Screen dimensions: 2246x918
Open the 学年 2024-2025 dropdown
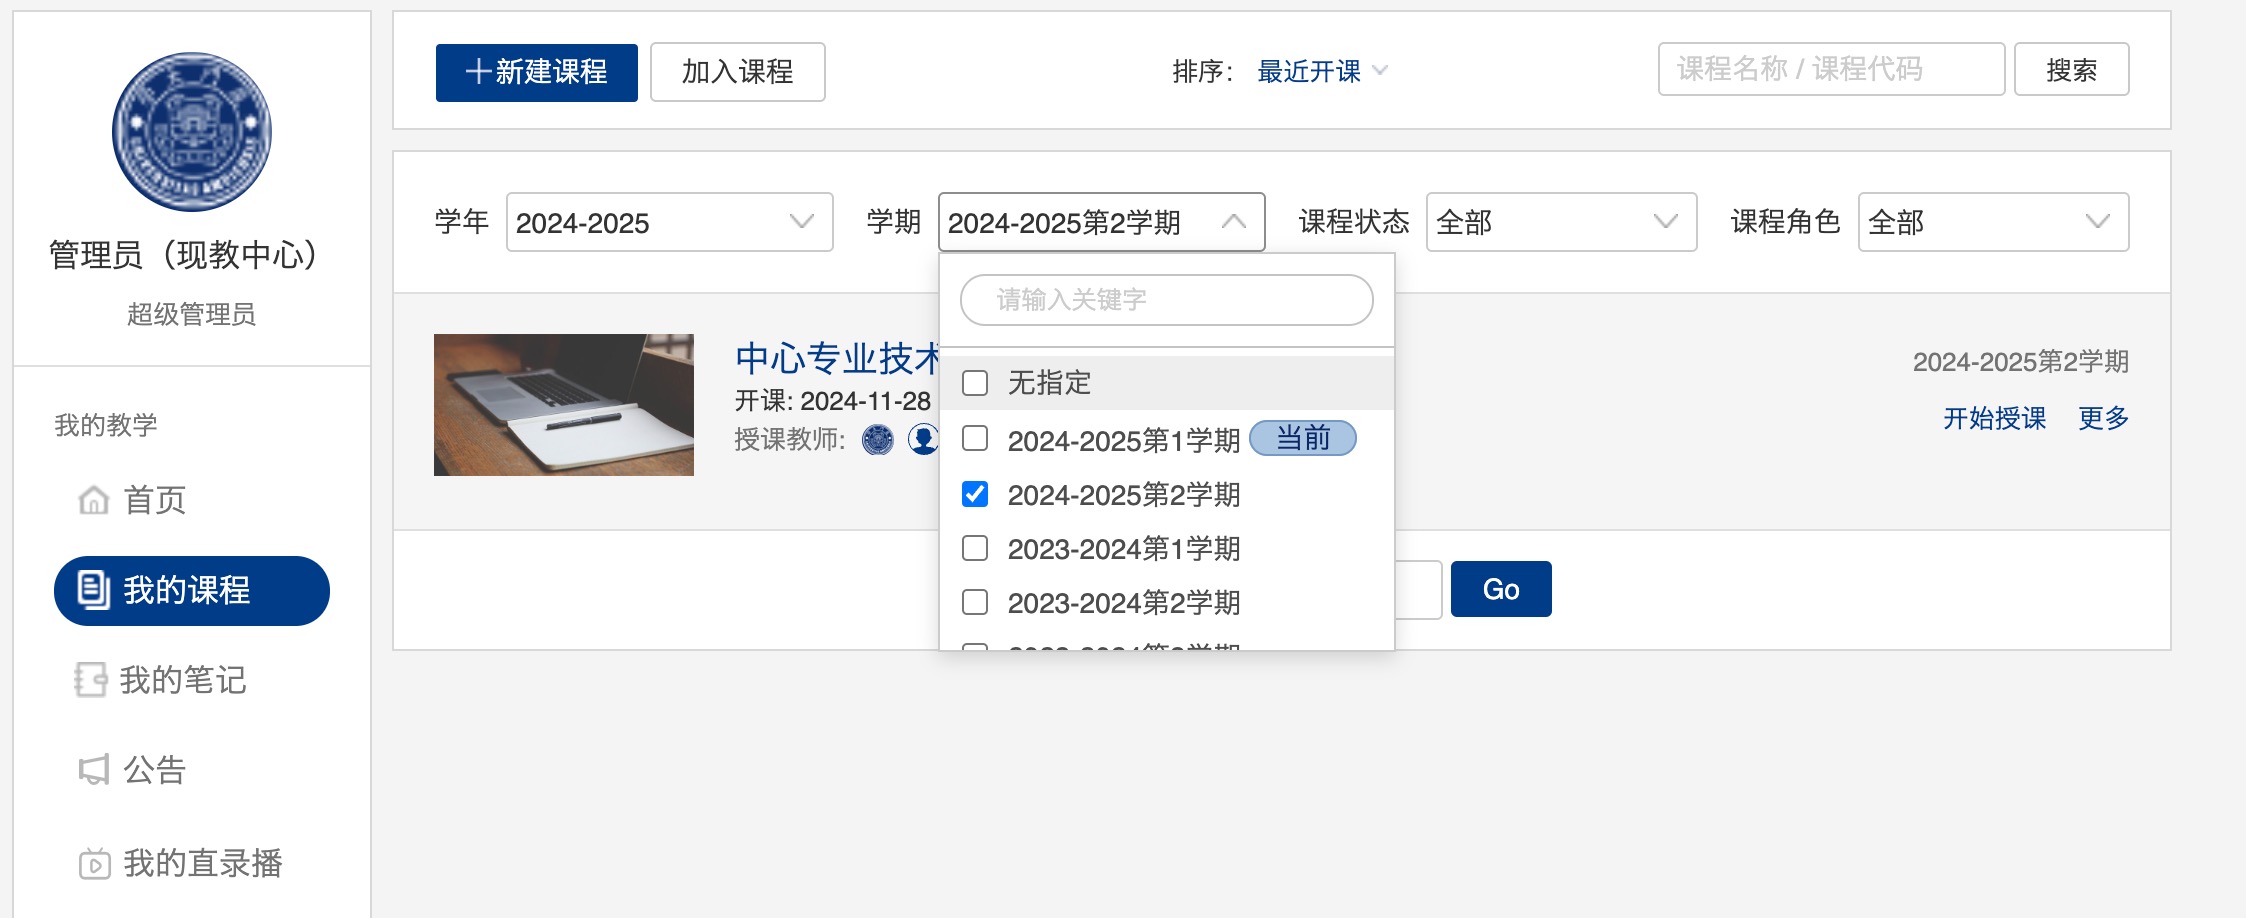[669, 222]
